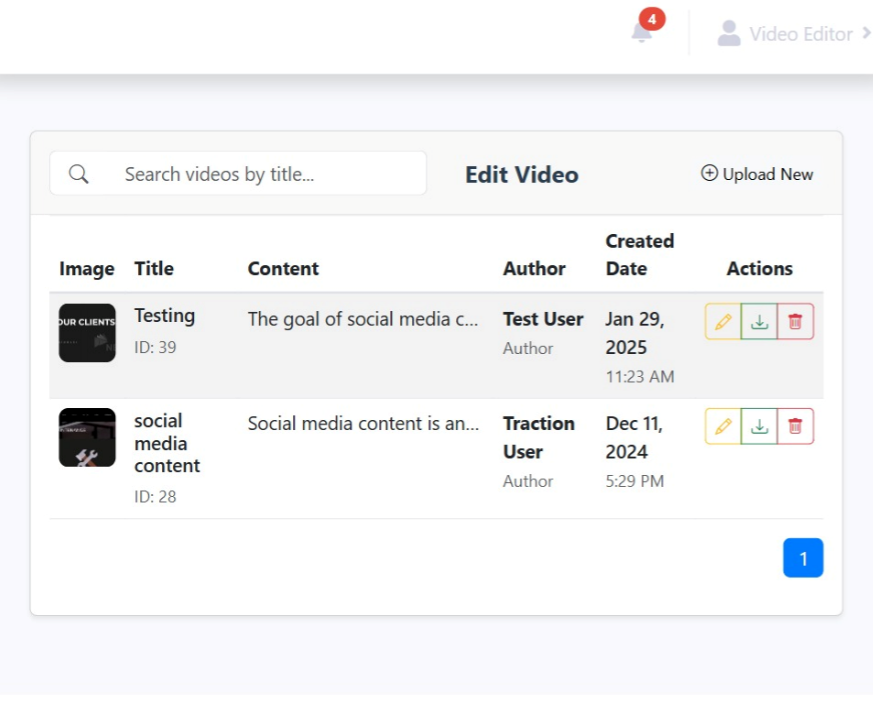
Task: Select the Testing video title text
Action: (165, 316)
